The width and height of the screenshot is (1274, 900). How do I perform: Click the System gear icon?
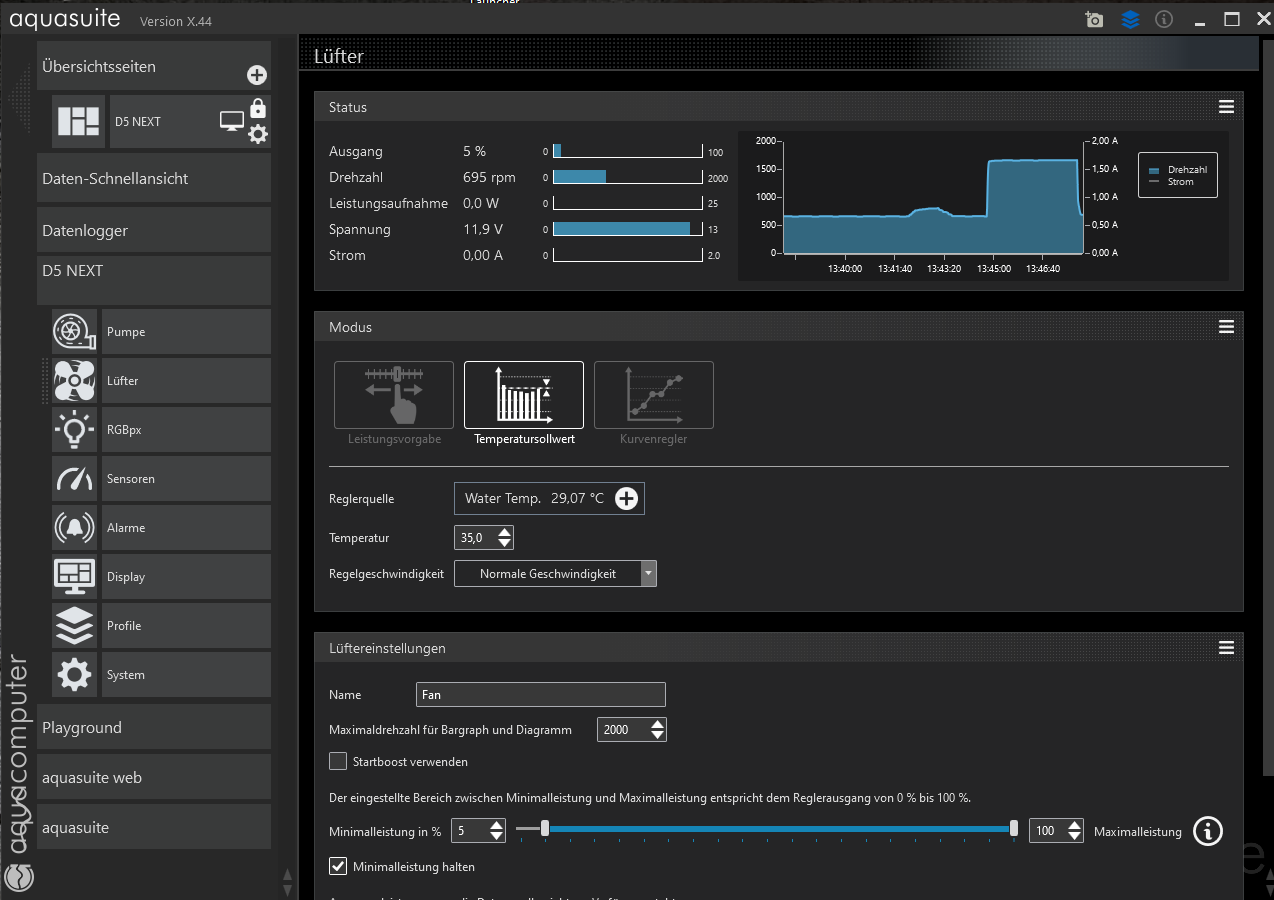point(74,675)
